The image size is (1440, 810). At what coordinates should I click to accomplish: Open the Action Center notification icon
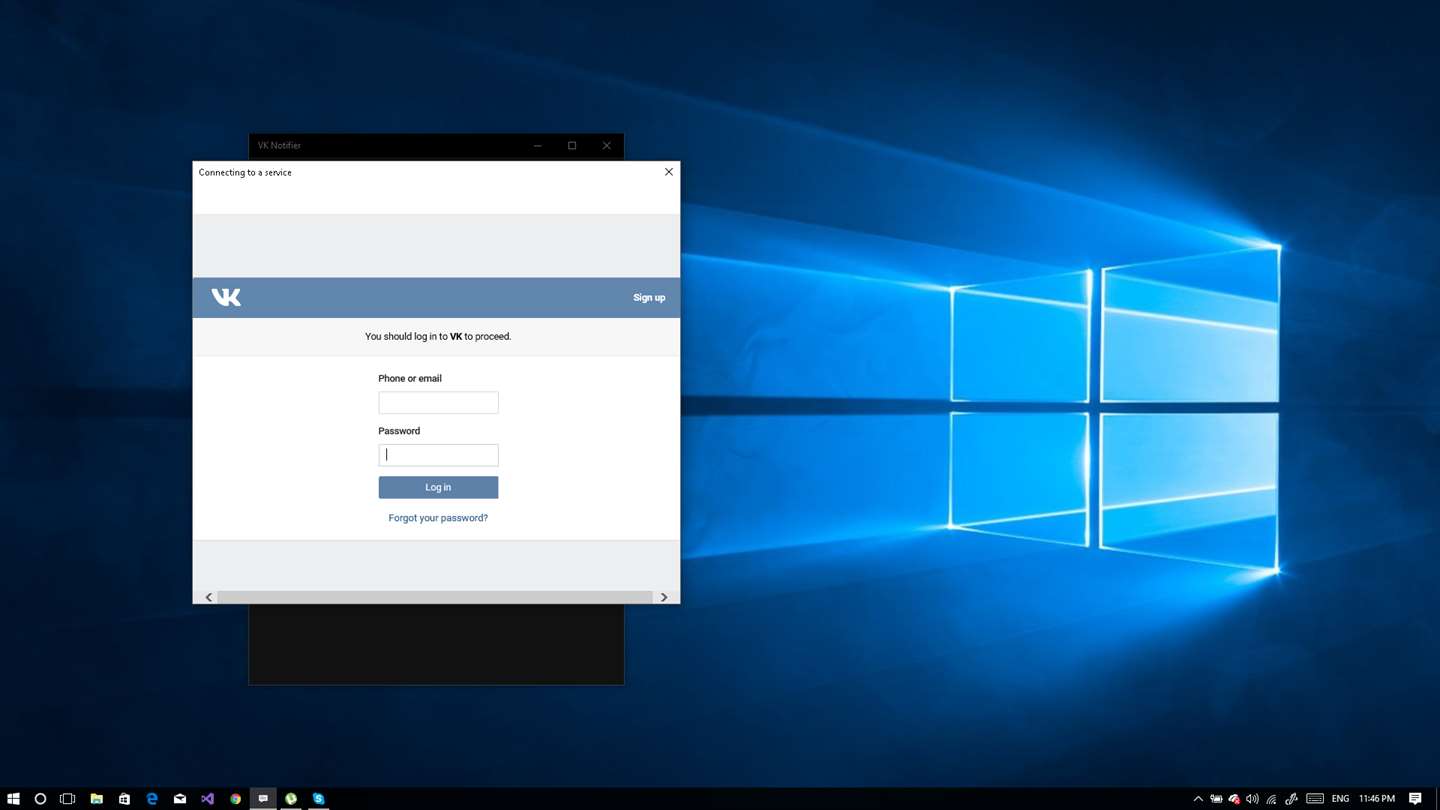1415,799
